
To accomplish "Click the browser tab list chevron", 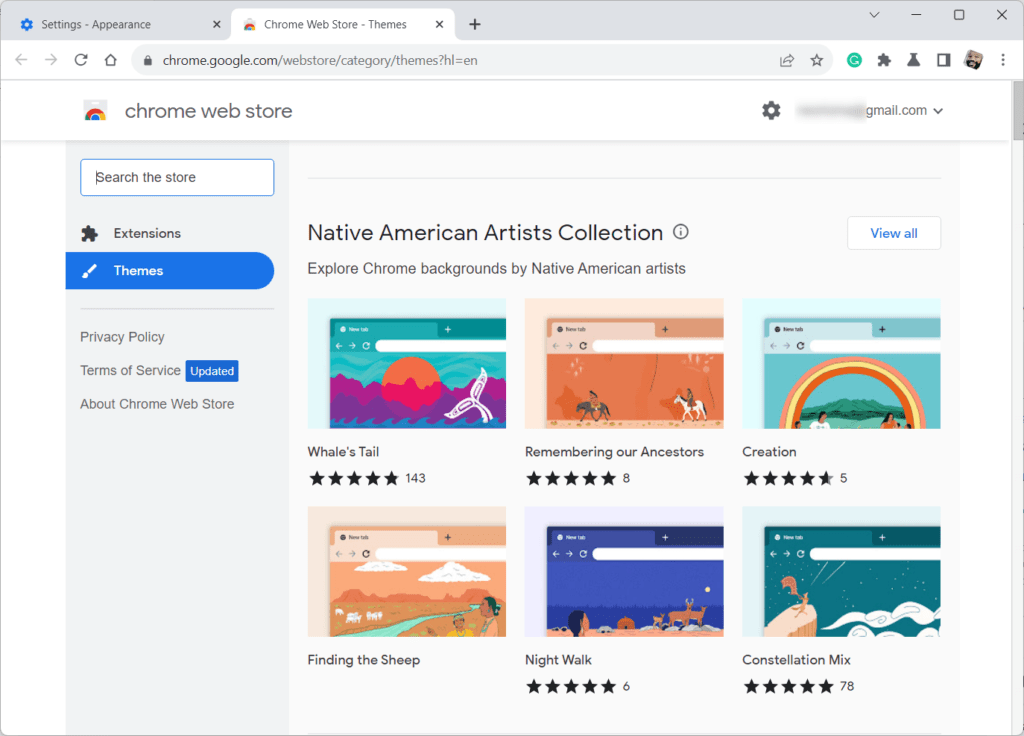I will pyautogui.click(x=874, y=15).
